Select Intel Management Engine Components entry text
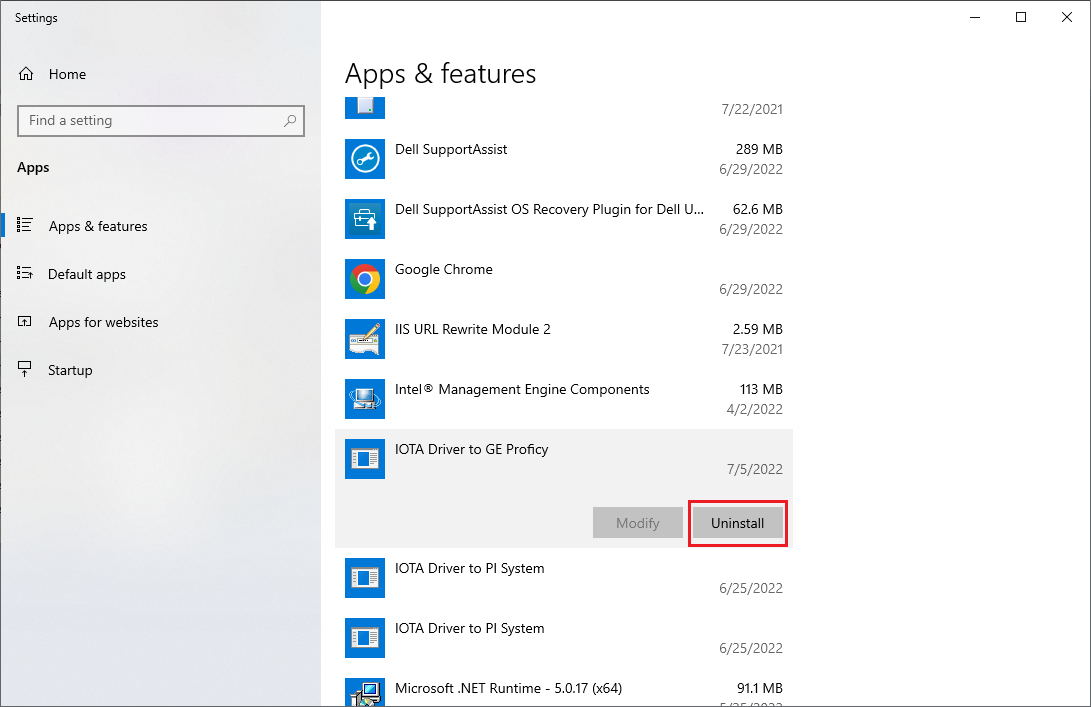The width and height of the screenshot is (1091, 707). 522,389
